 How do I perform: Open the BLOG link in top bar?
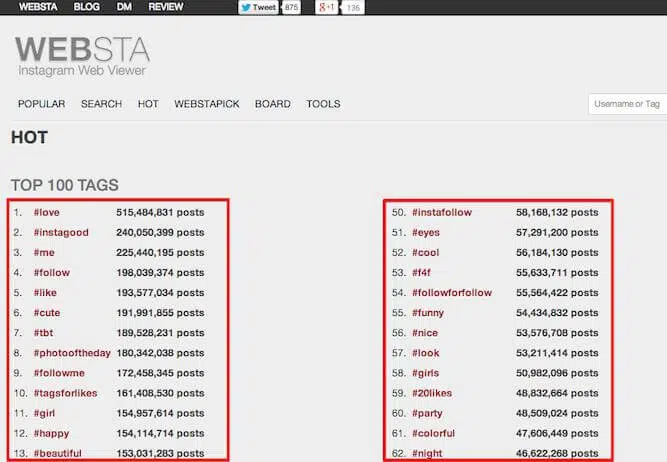(86, 7)
